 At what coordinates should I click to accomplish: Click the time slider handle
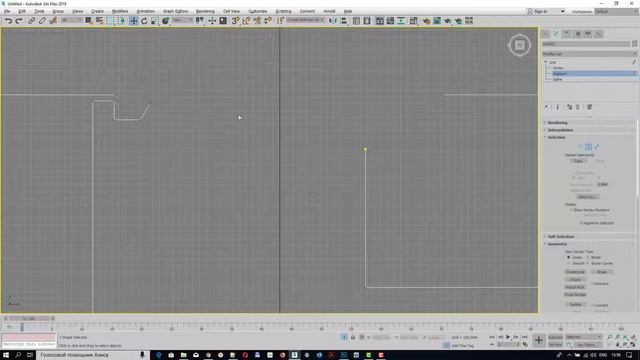[29, 318]
